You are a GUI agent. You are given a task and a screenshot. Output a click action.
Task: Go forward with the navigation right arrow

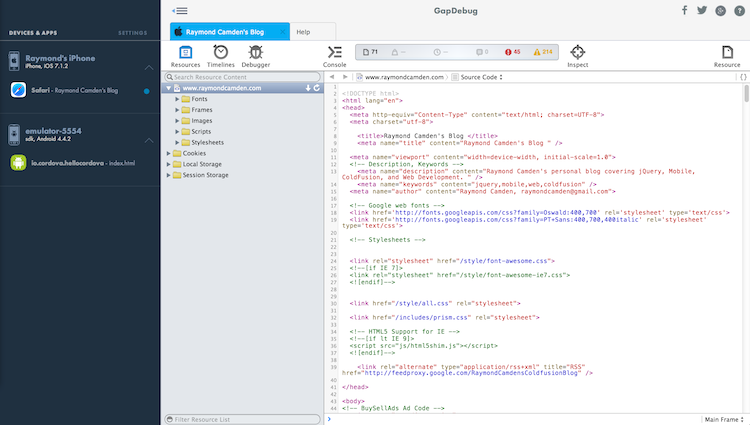pos(345,76)
